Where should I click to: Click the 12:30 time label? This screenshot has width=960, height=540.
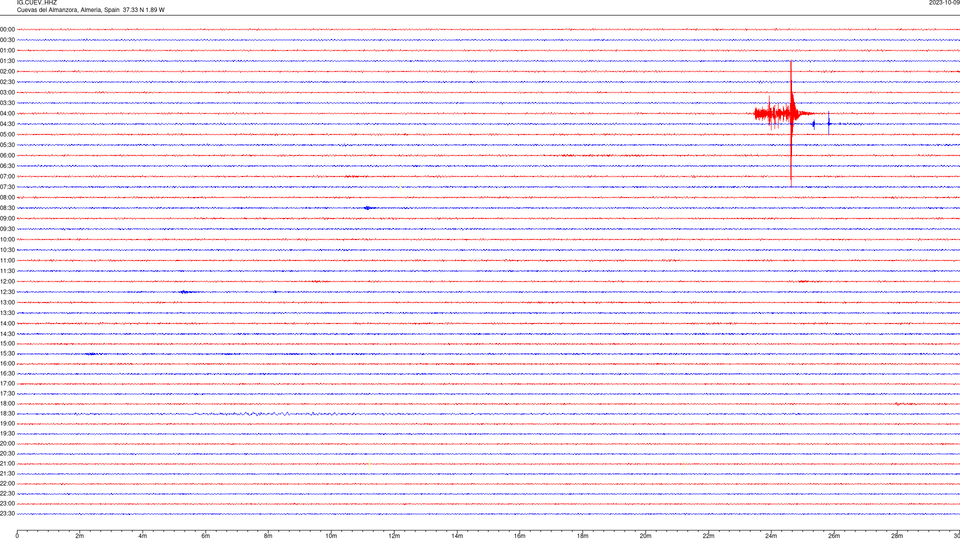pos(7,292)
